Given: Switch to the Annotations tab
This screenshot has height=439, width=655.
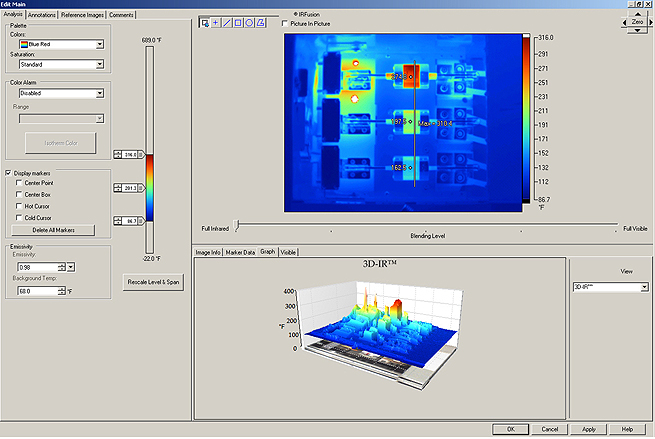Looking at the screenshot, I should point(42,15).
